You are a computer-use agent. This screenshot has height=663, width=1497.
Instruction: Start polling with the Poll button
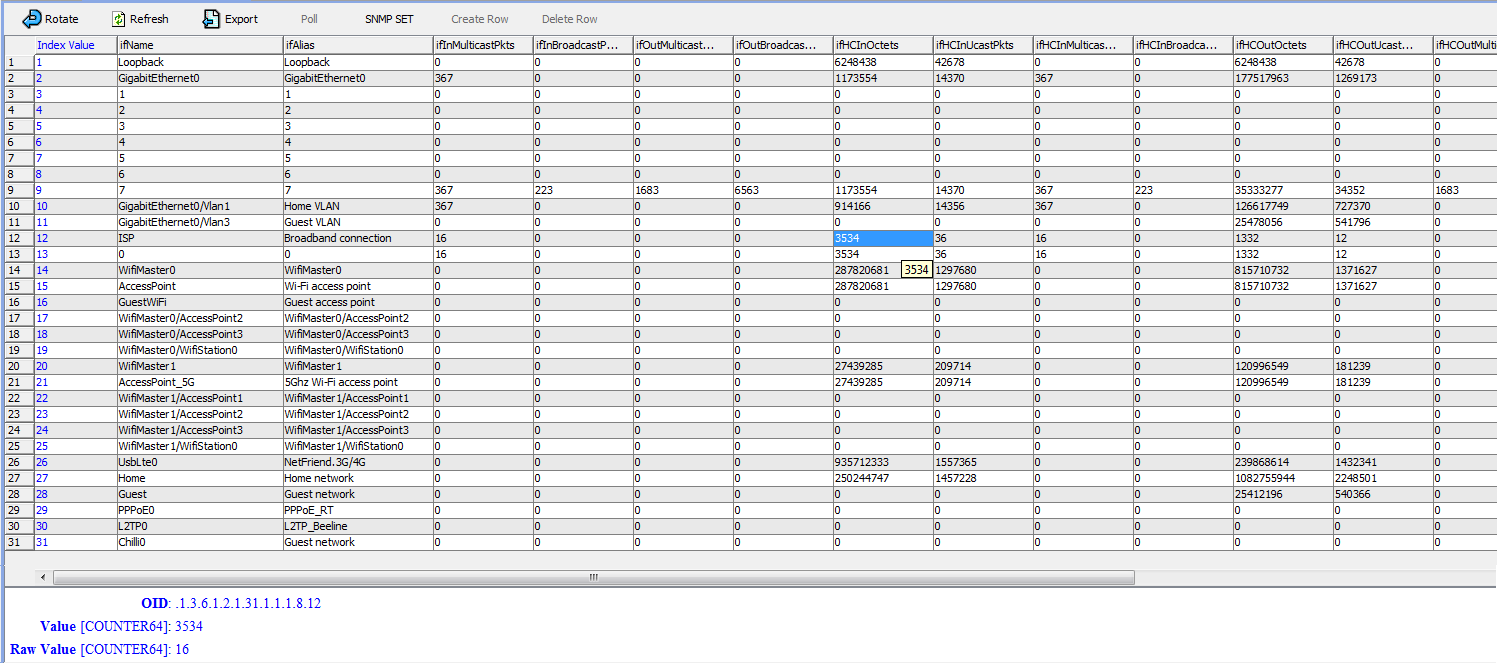[308, 18]
